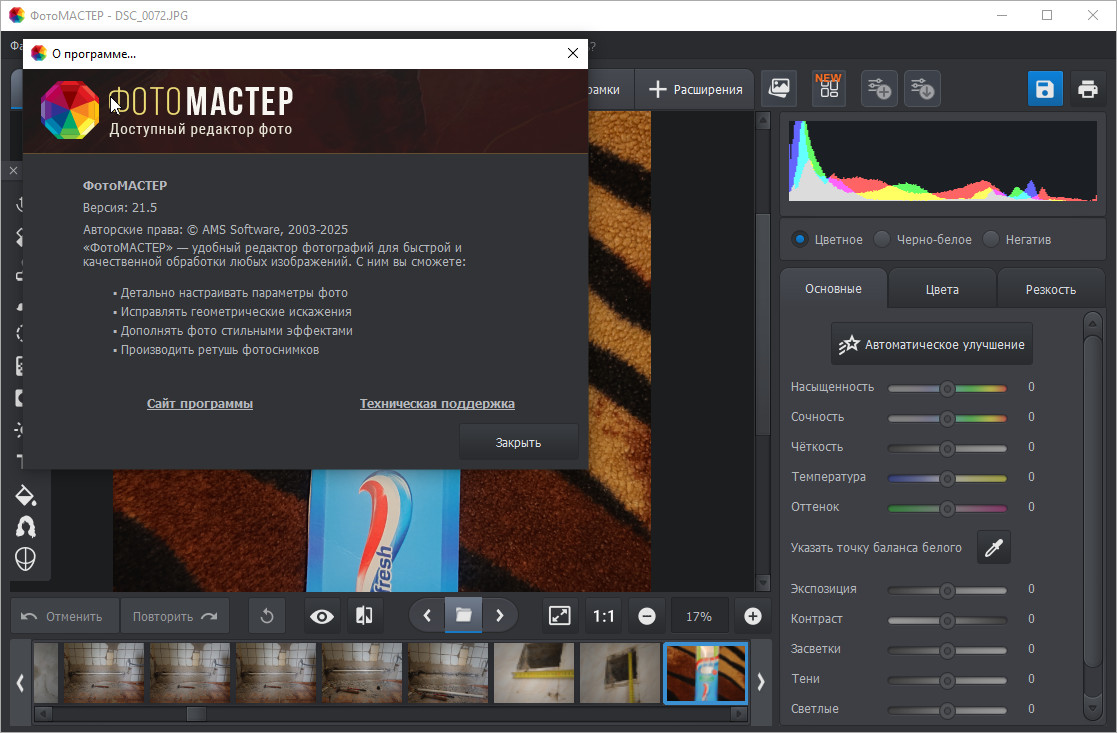Click the zoom in plus icon
Screen dimensions: 1117x733
[x=753, y=616]
